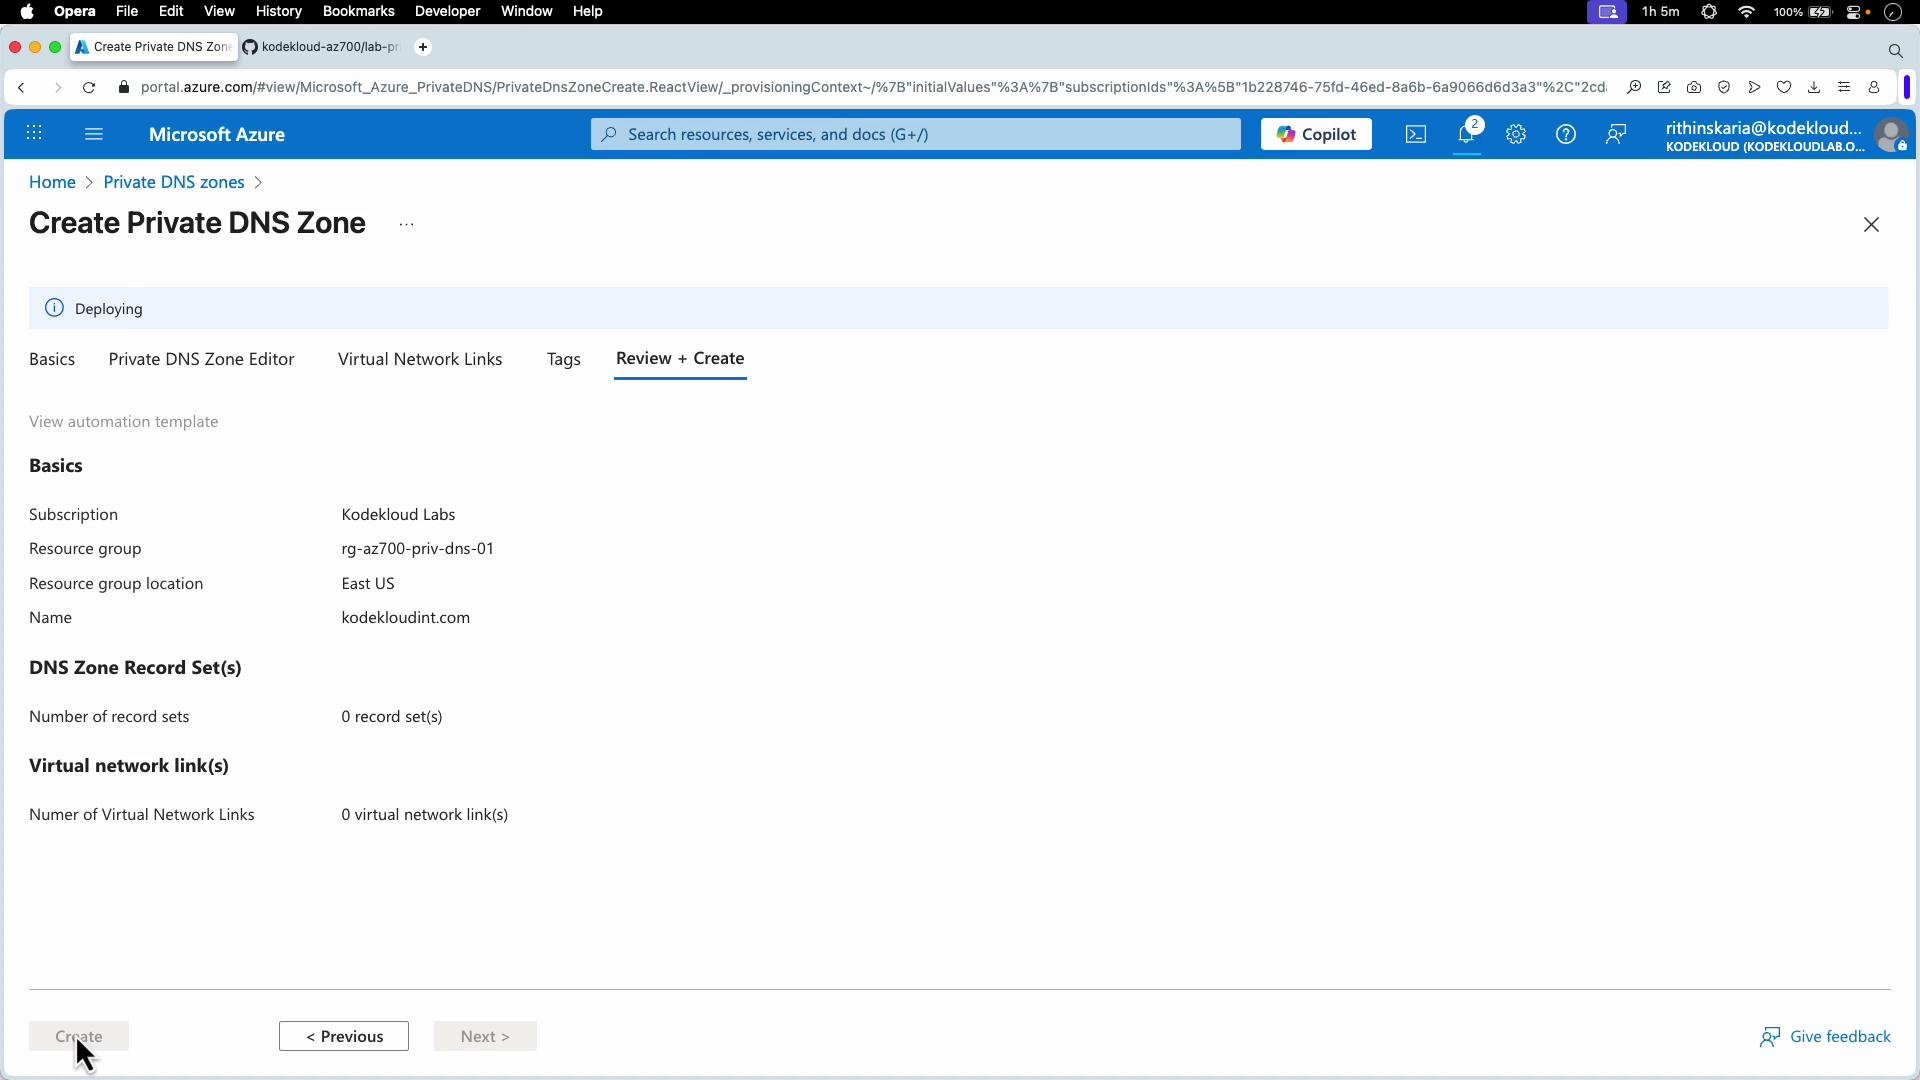Click the Opera tab search magnifier
The width and height of the screenshot is (1920, 1080).
tap(1895, 50)
